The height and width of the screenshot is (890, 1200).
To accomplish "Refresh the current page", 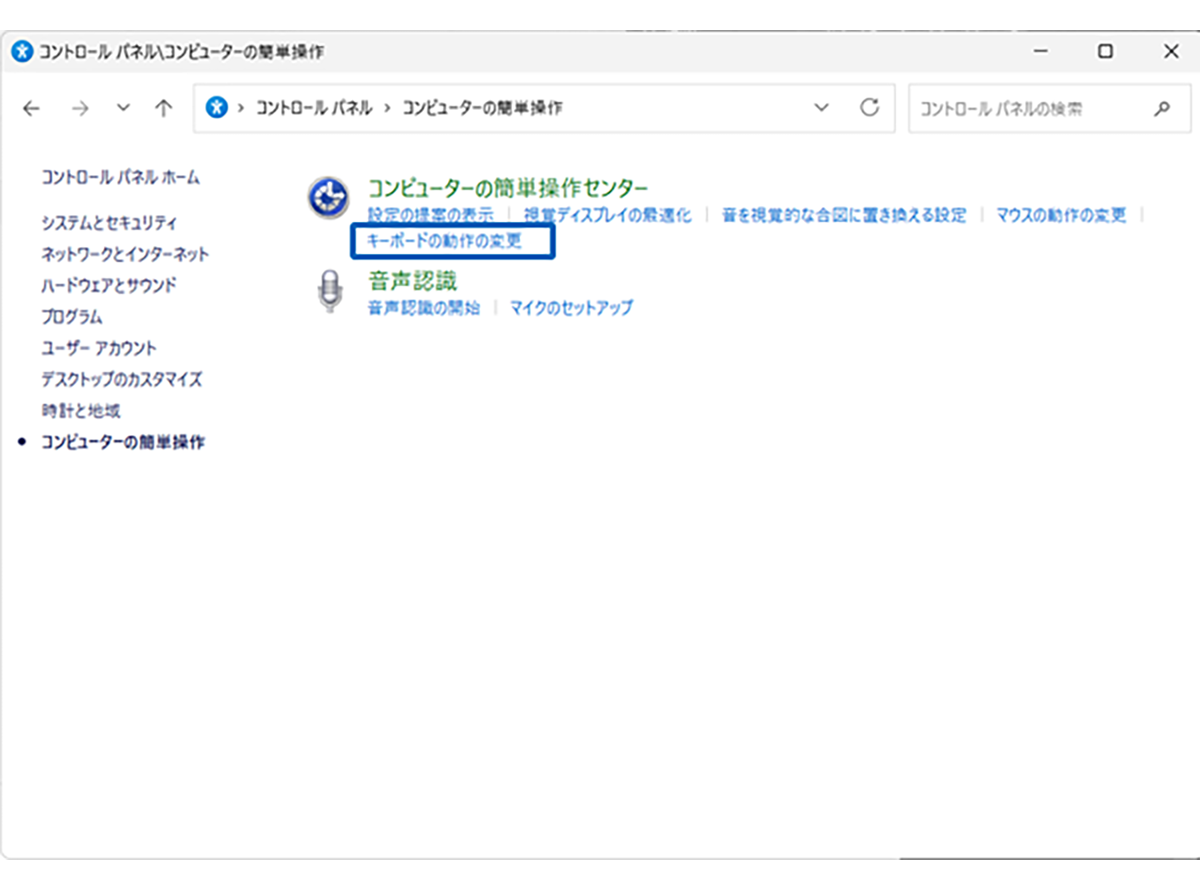I will (x=870, y=107).
